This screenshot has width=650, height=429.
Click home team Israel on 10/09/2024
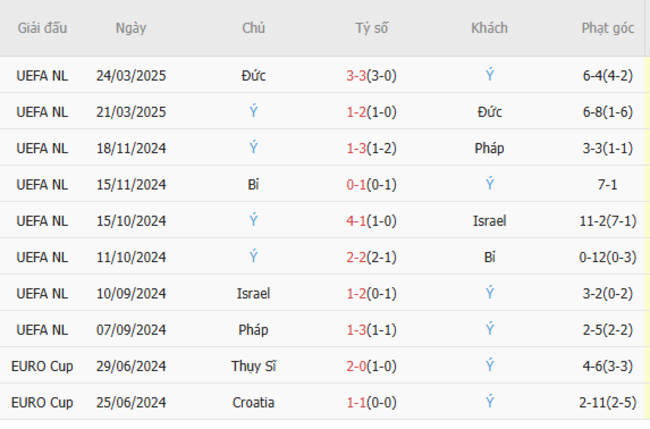pos(254,294)
